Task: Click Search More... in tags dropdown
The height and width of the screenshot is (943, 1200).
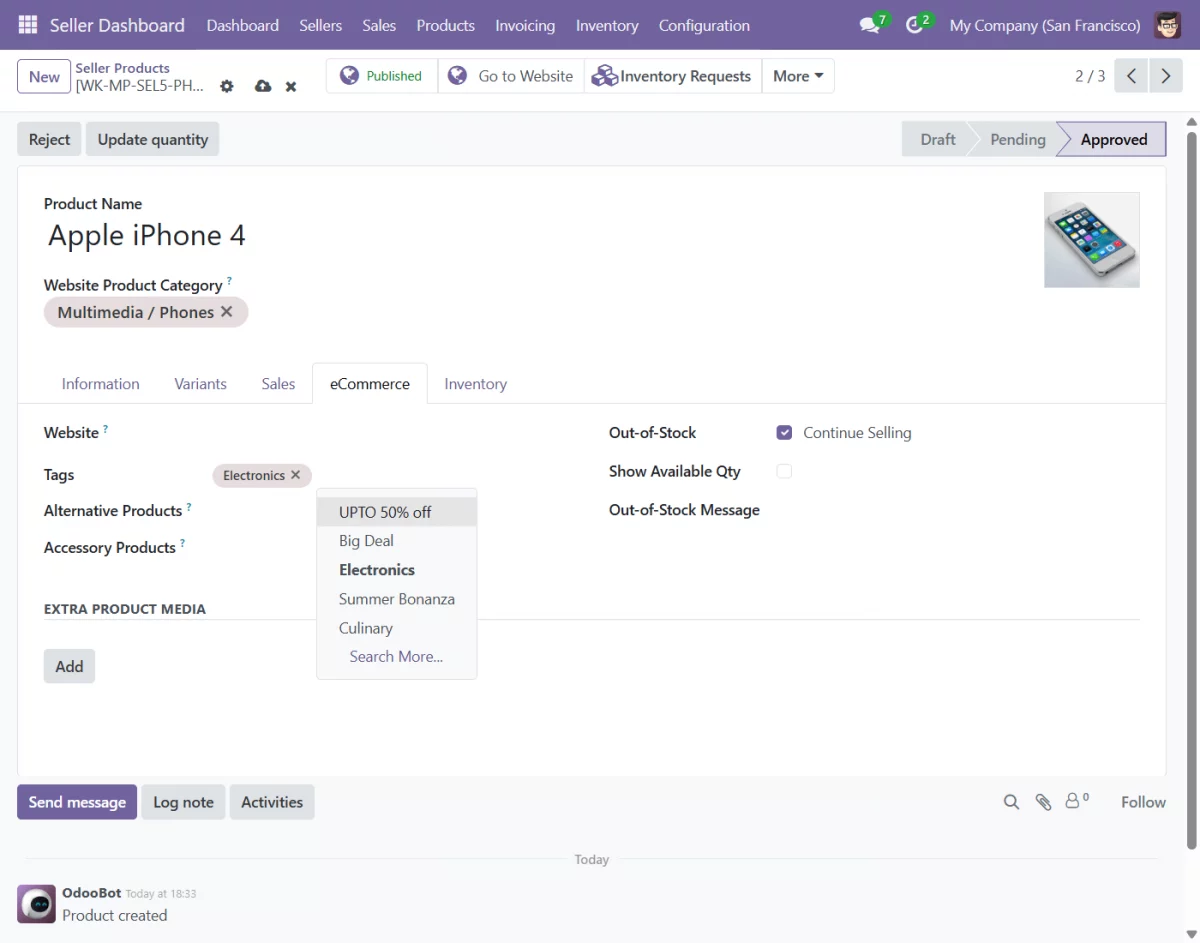Action: click(x=396, y=657)
